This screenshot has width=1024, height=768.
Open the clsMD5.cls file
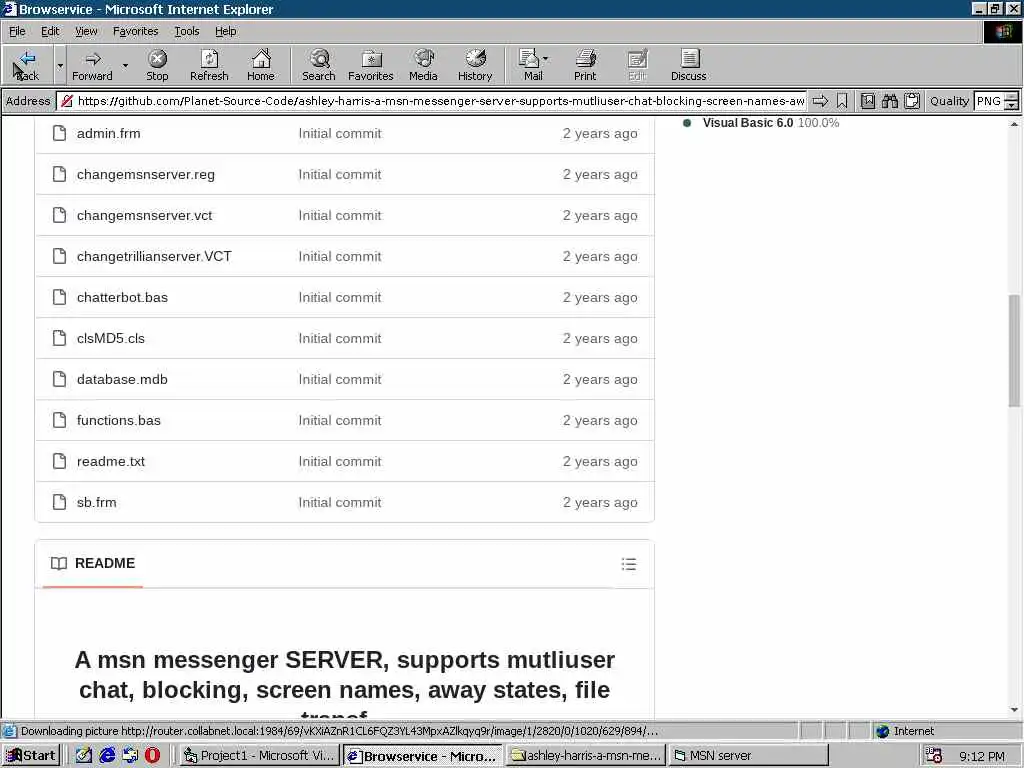110,338
